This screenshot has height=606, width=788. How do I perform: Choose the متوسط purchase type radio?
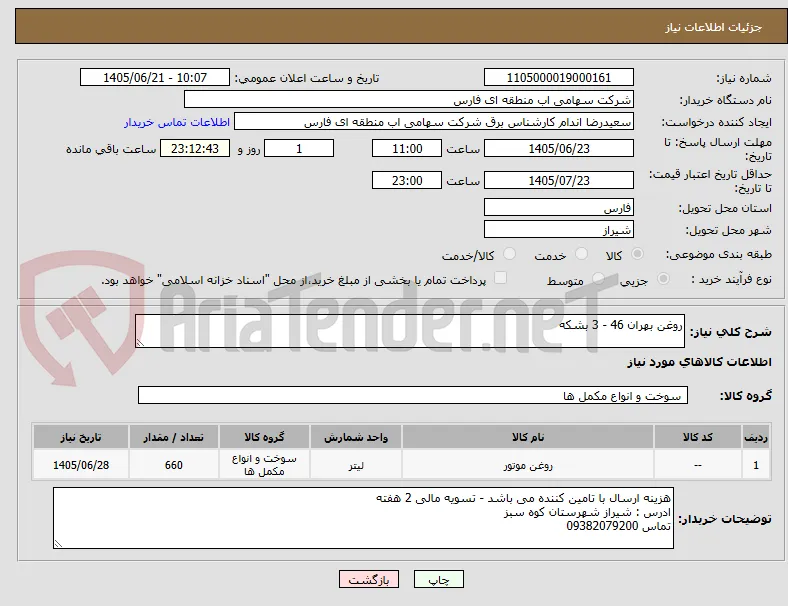pos(598,279)
